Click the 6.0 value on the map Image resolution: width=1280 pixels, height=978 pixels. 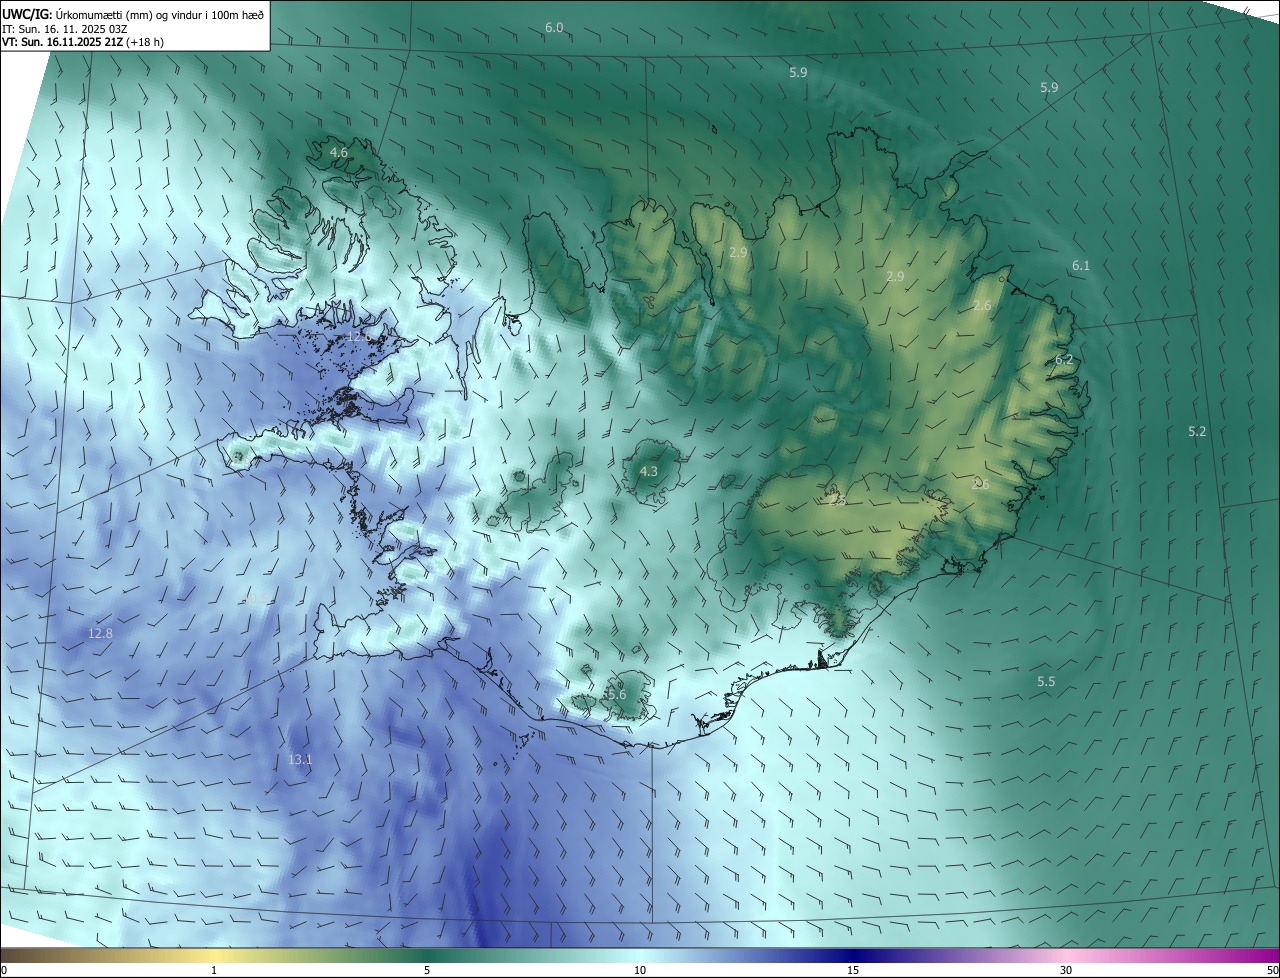(x=554, y=27)
